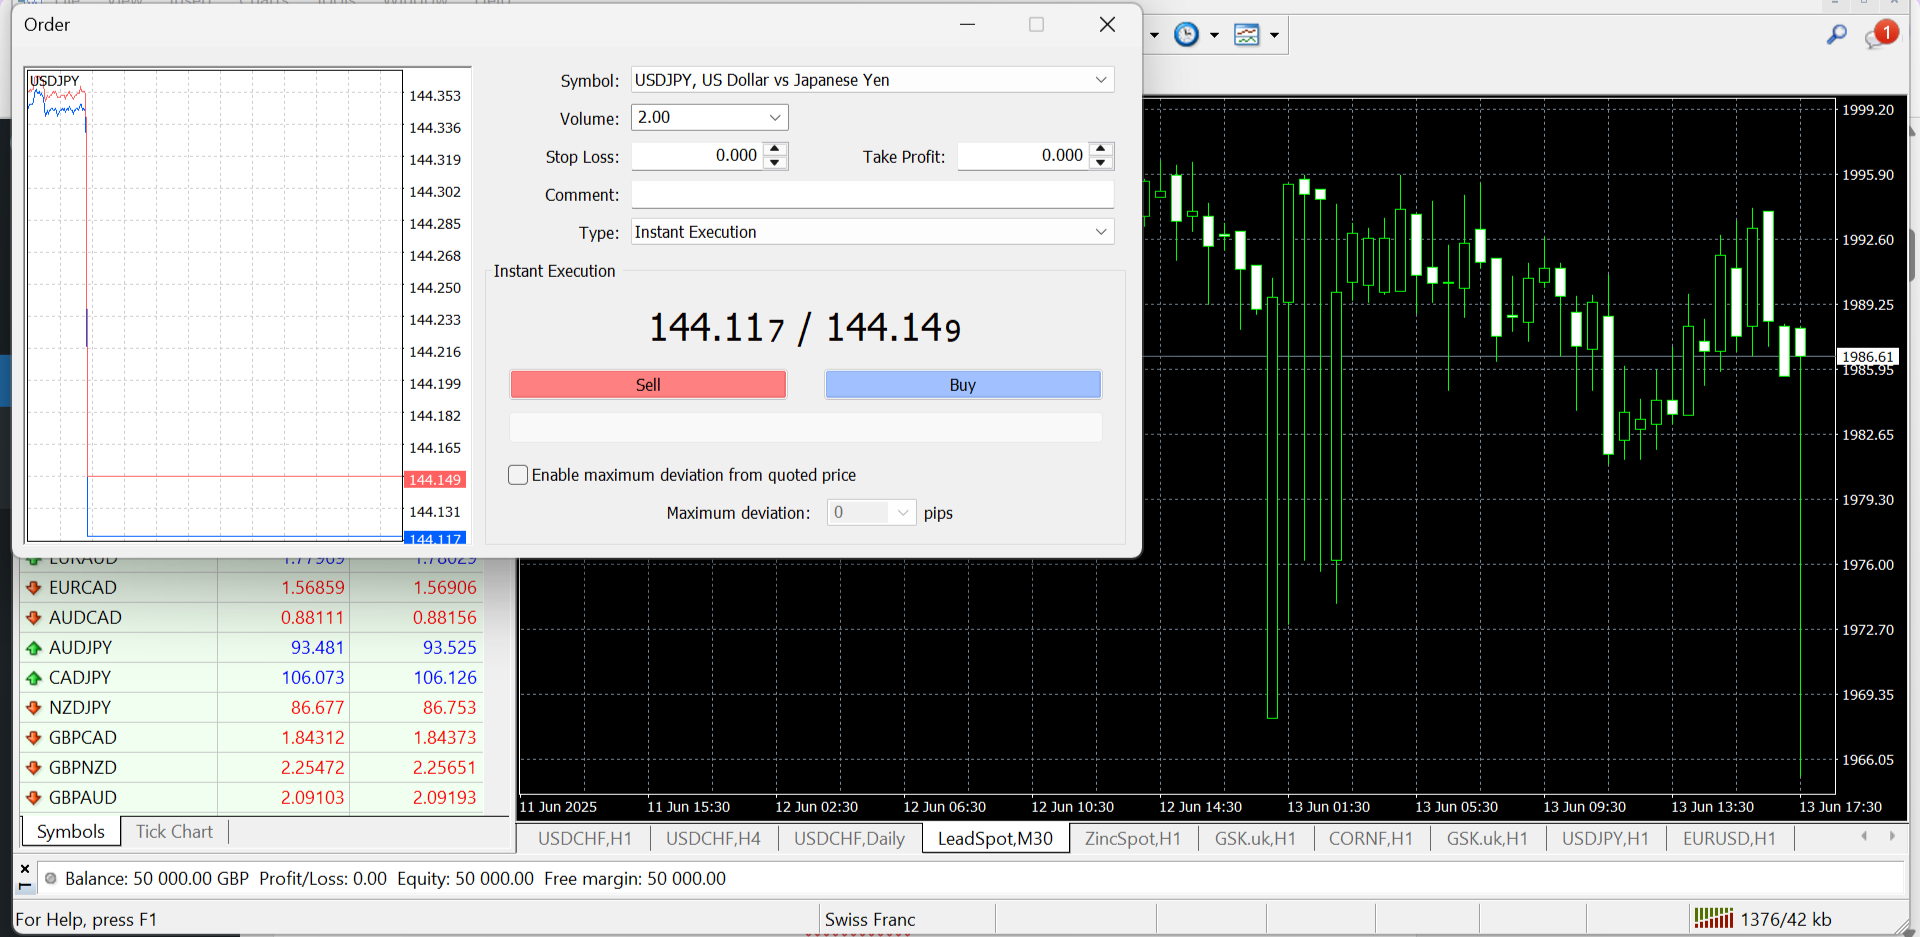Open the order Type dropdown
Image resolution: width=1920 pixels, height=937 pixels.
[1101, 232]
